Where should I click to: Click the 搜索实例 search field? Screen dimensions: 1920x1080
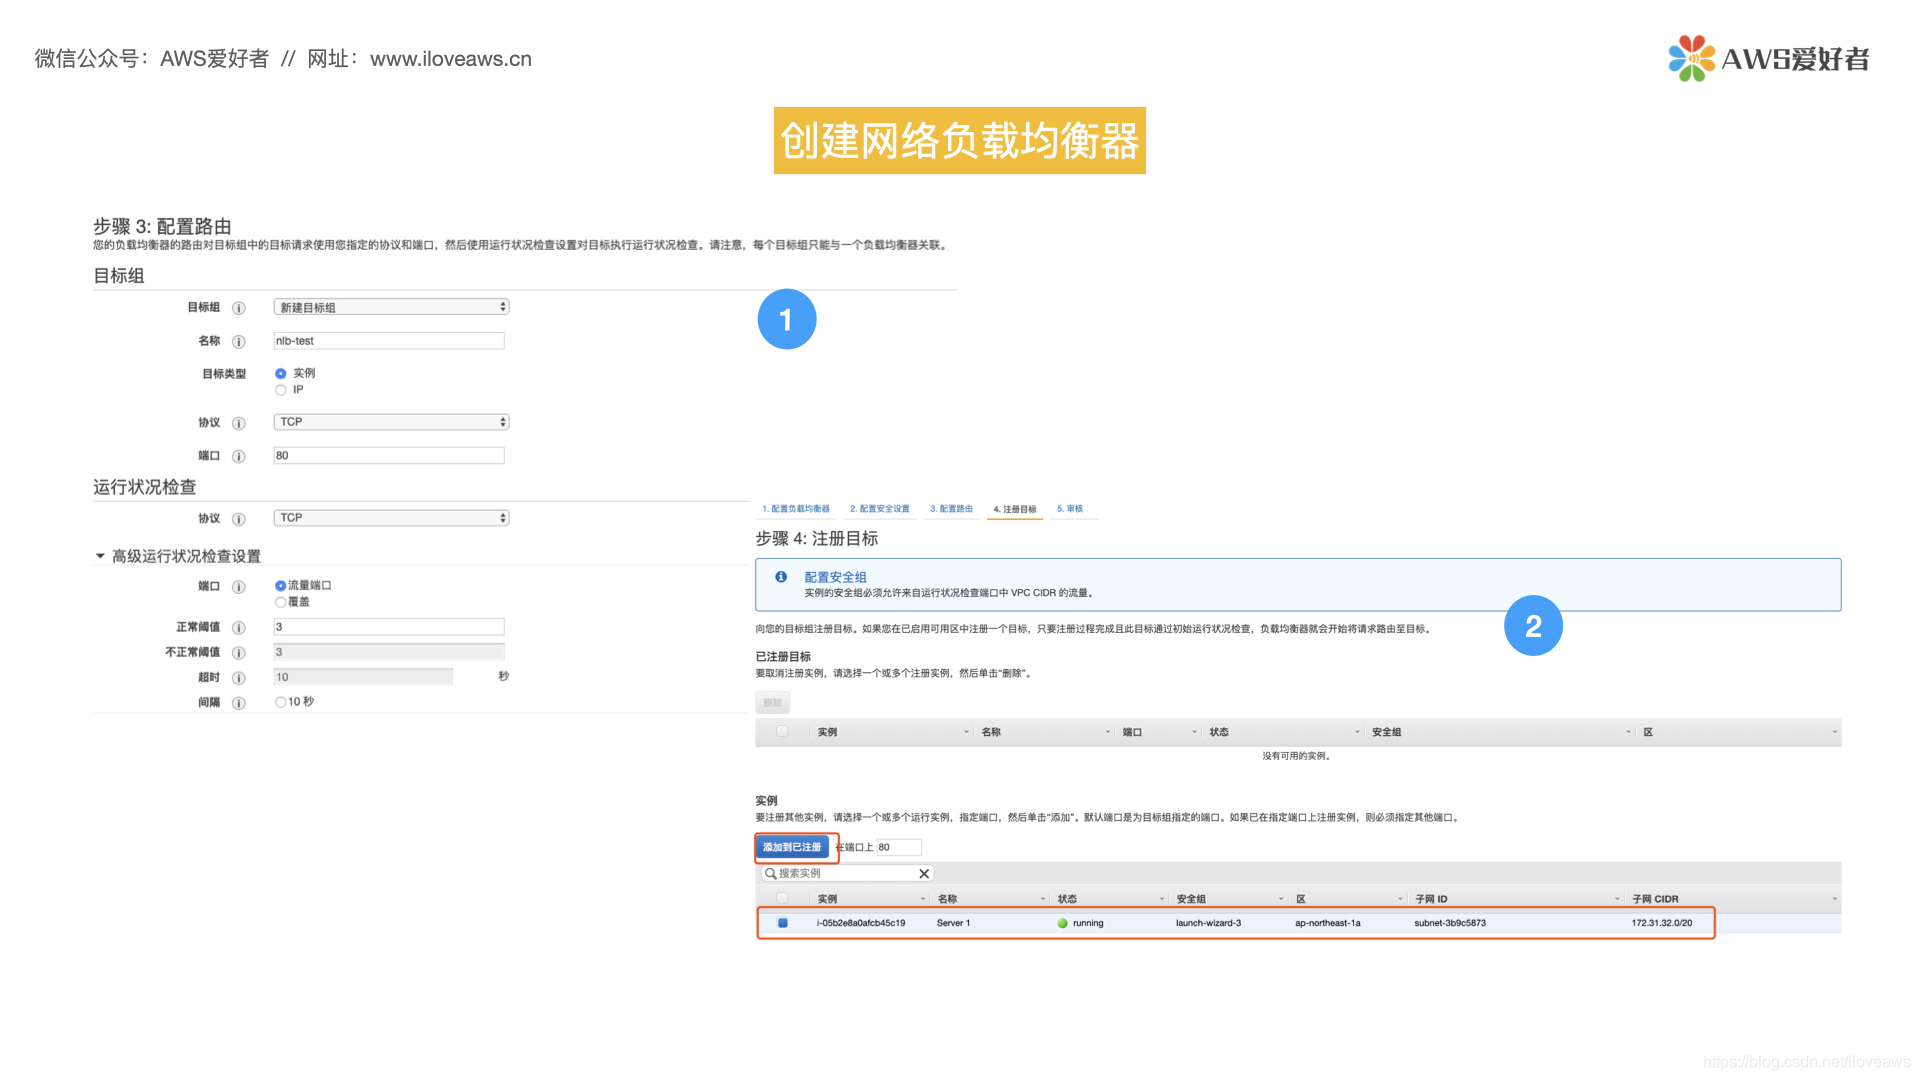(x=847, y=873)
